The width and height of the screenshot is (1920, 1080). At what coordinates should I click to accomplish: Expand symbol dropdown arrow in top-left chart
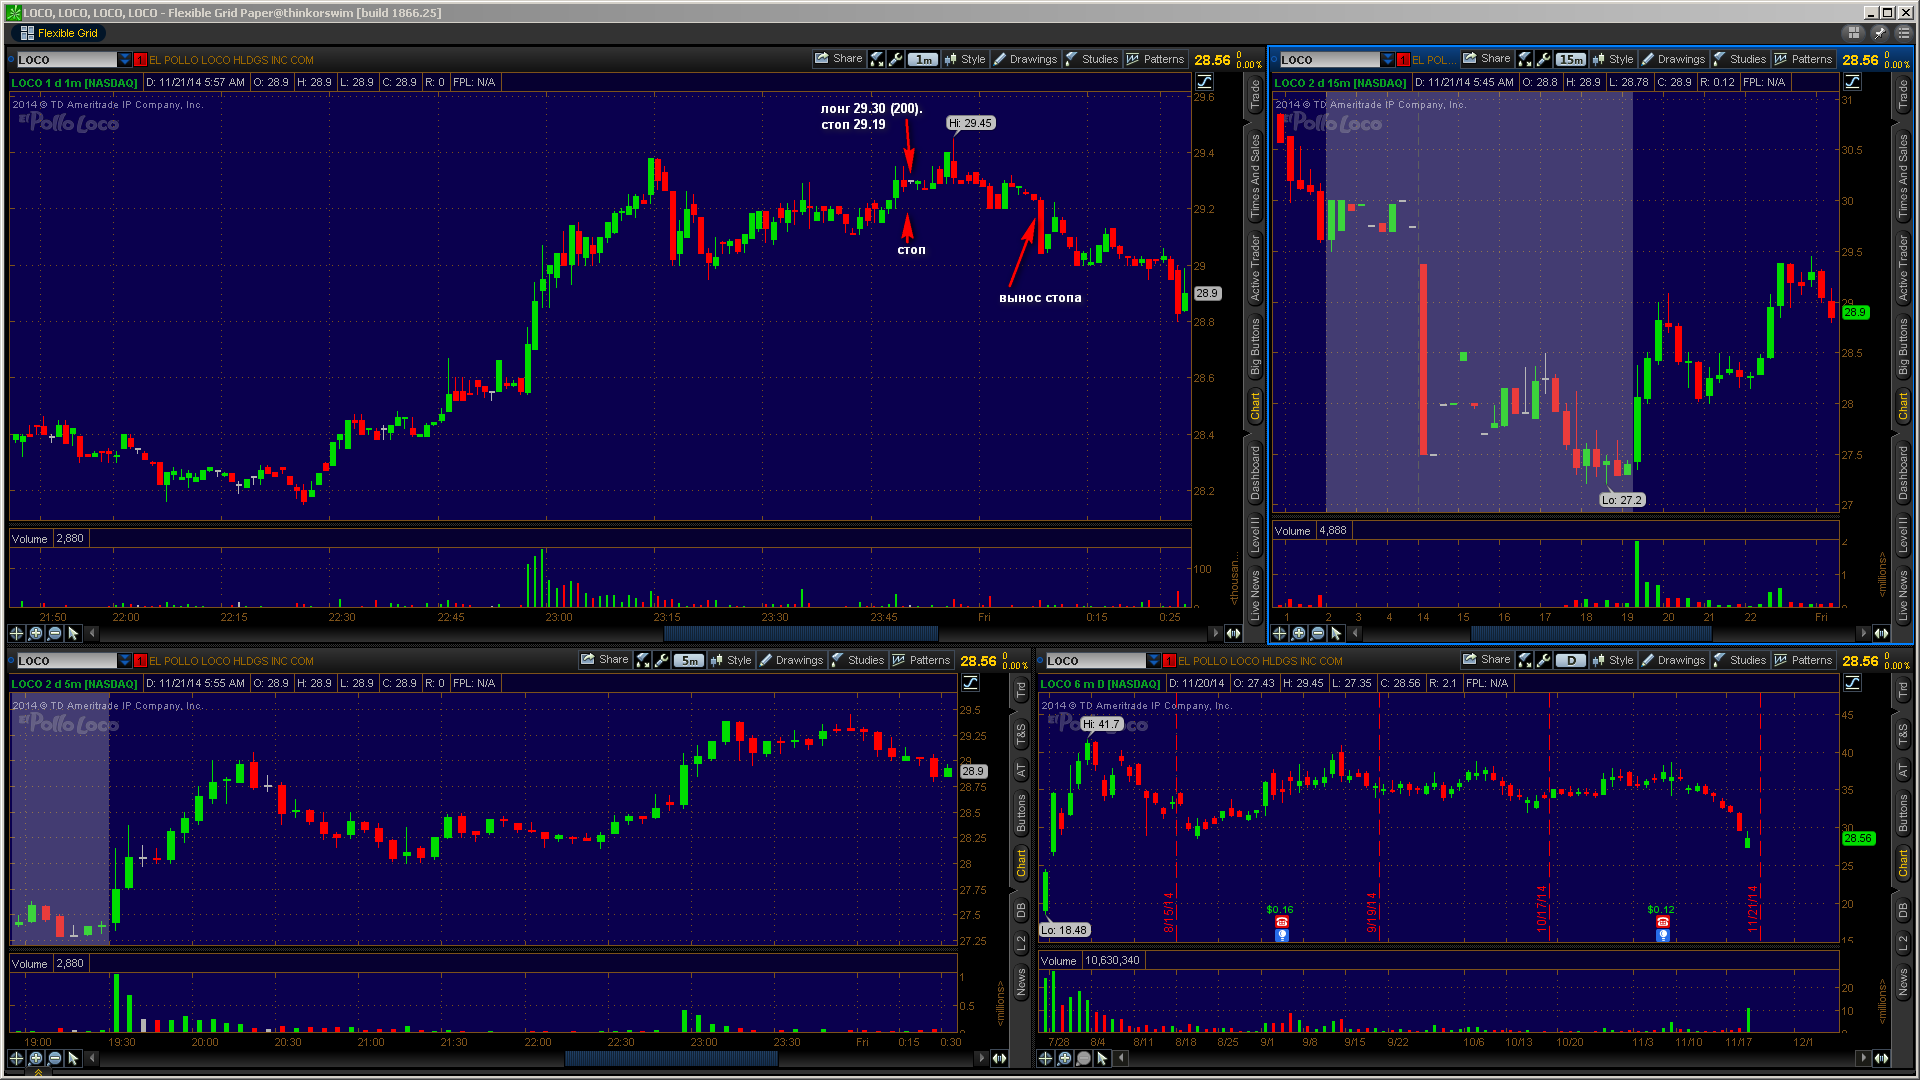124,60
